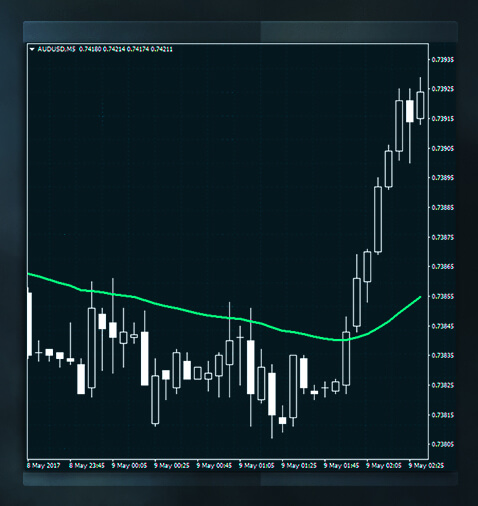
Task: Click the 9 May 01:45 time label
Action: tap(341, 466)
